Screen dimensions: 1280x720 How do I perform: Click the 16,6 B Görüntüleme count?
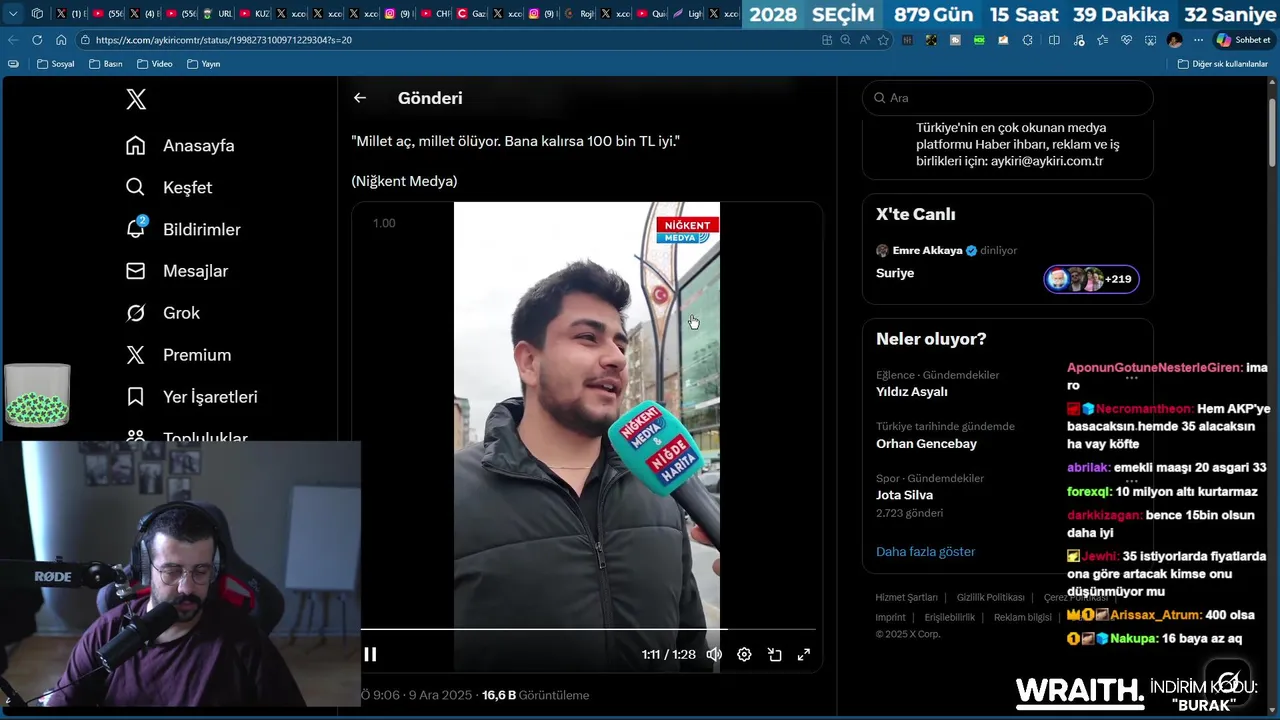click(x=535, y=695)
